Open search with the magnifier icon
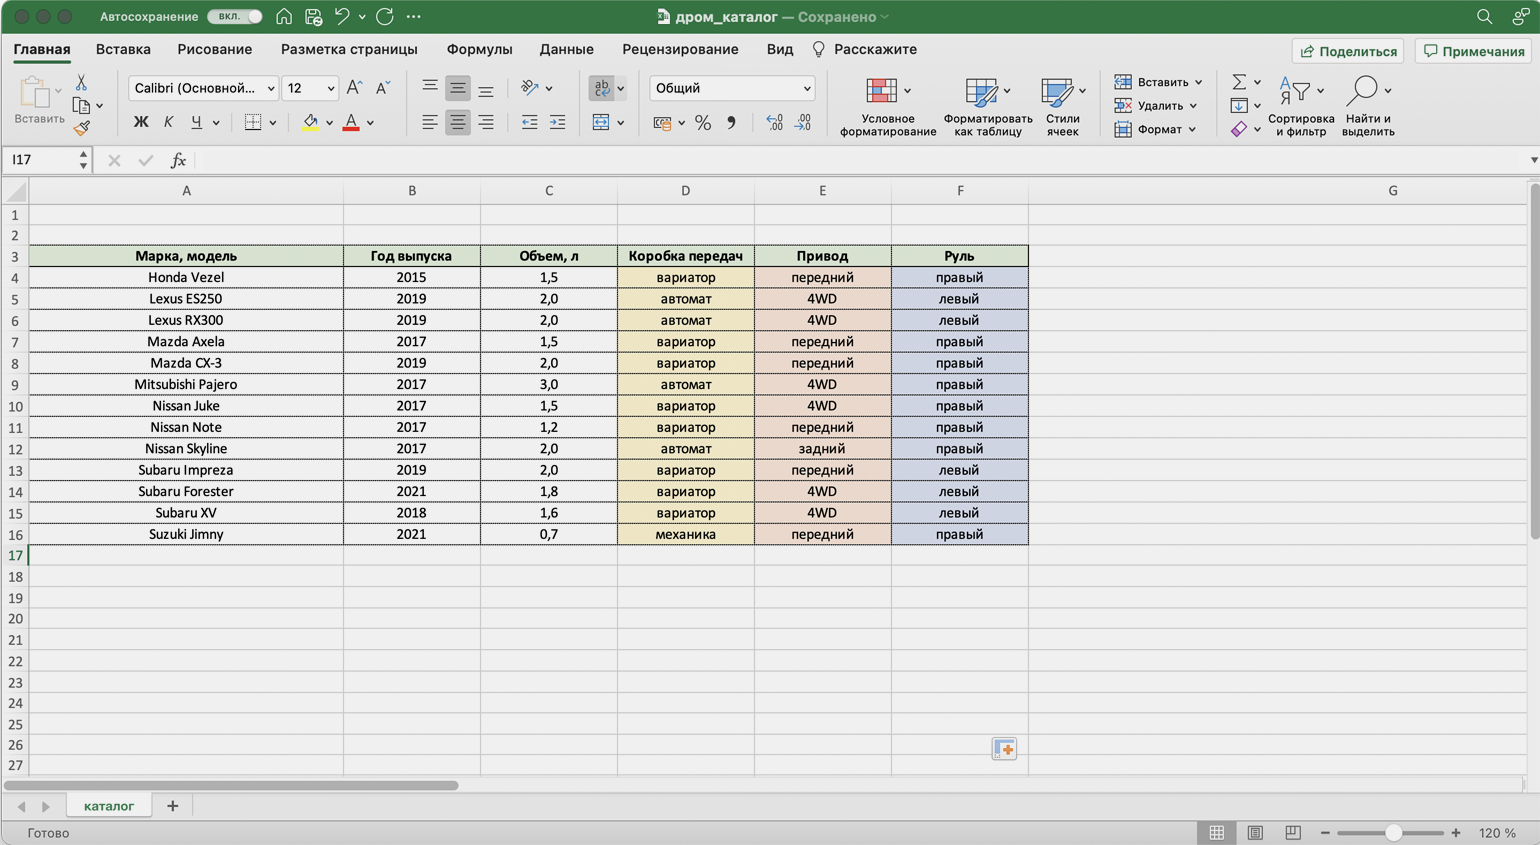Viewport: 1540px width, 845px height. pos(1485,16)
